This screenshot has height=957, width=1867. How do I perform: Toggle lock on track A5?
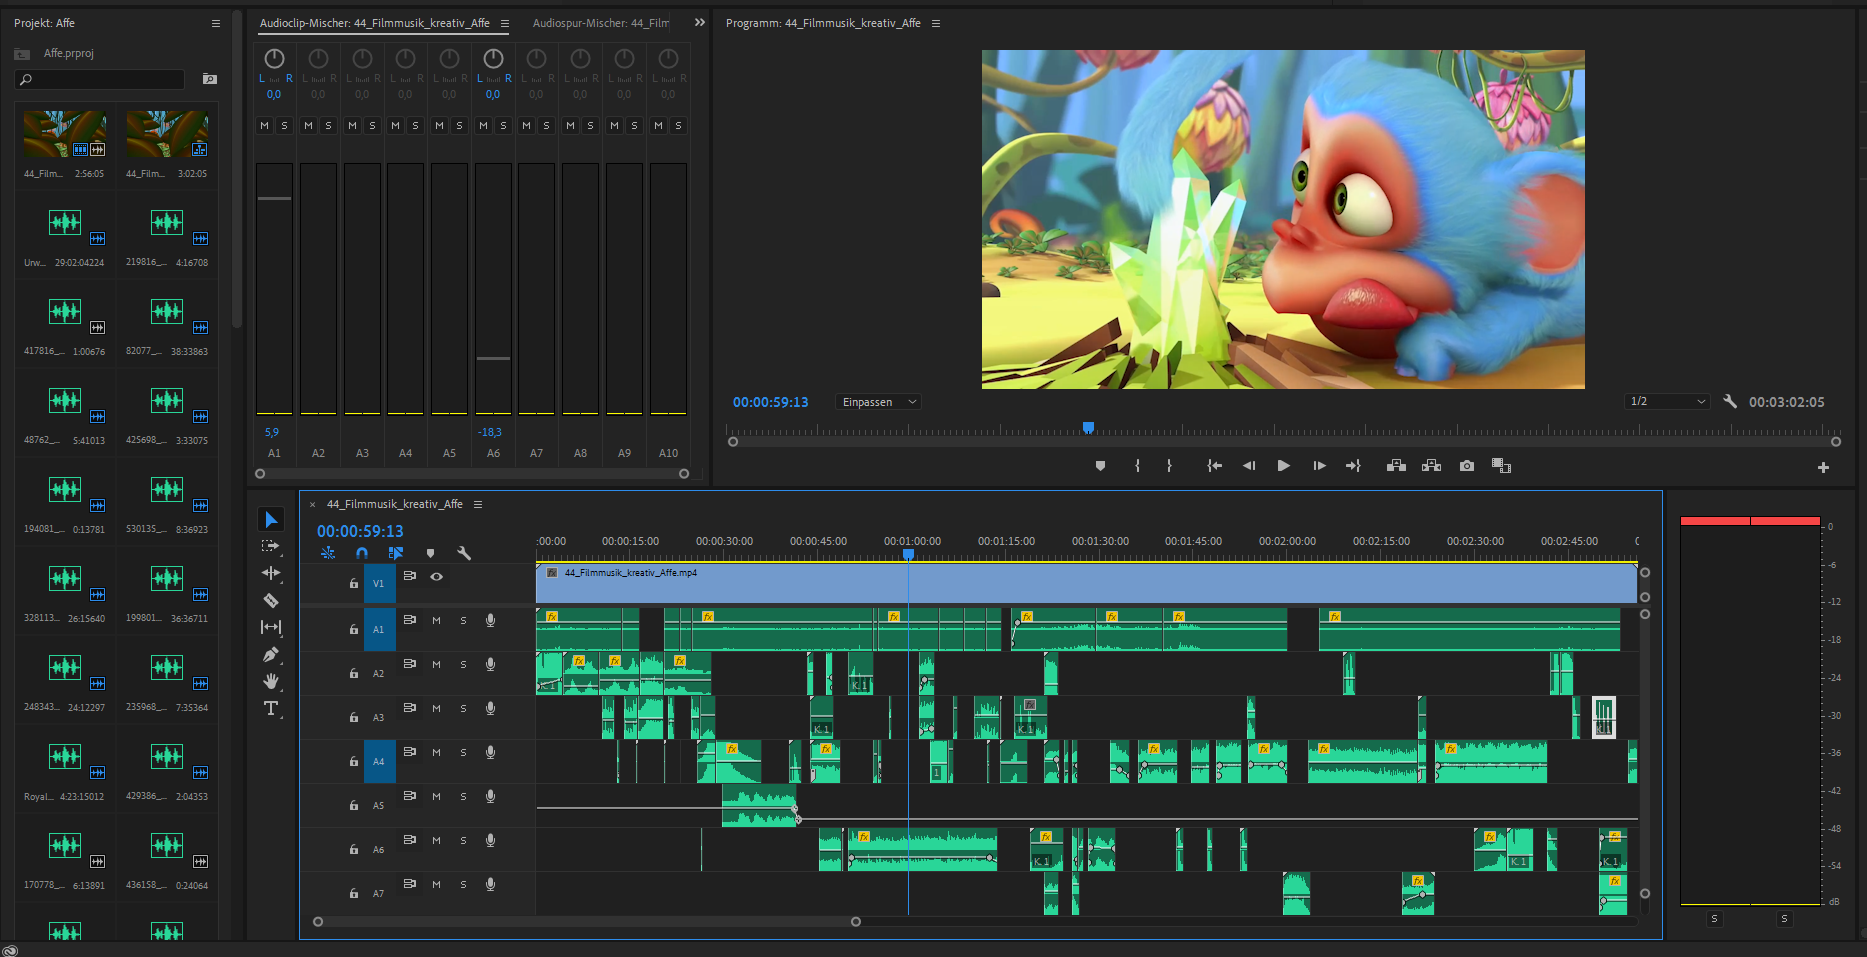[x=354, y=805]
